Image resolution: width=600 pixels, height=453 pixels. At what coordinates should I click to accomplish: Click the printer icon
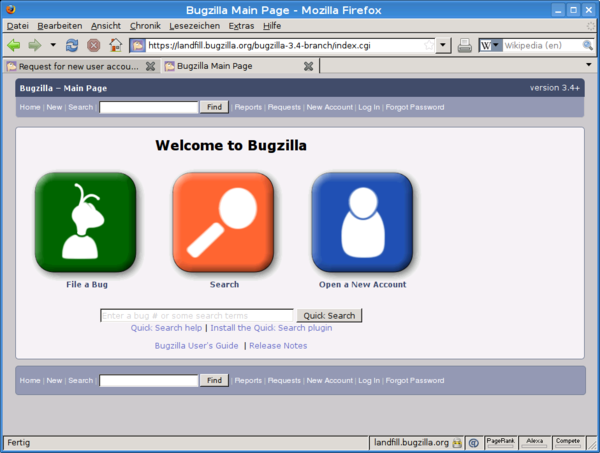465,46
